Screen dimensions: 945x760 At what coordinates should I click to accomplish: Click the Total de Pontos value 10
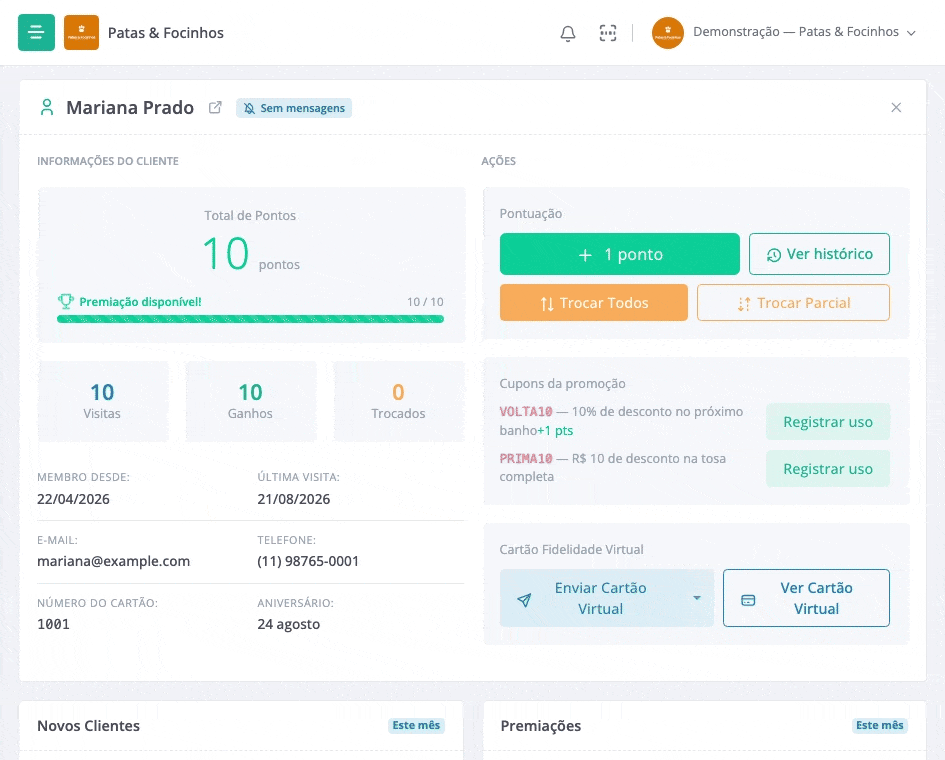pos(225,253)
